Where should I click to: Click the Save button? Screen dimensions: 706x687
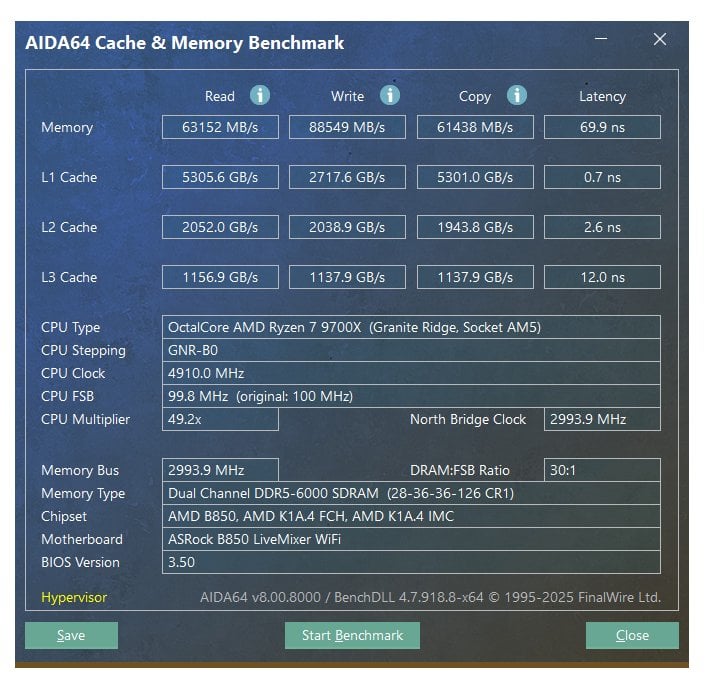(71, 635)
